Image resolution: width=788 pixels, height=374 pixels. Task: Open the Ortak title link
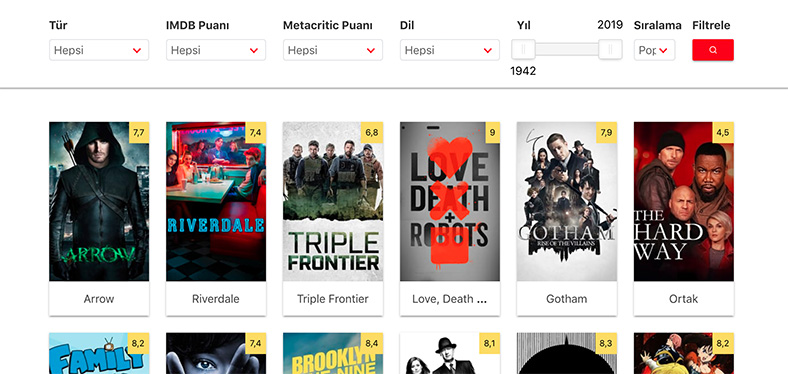click(x=683, y=299)
